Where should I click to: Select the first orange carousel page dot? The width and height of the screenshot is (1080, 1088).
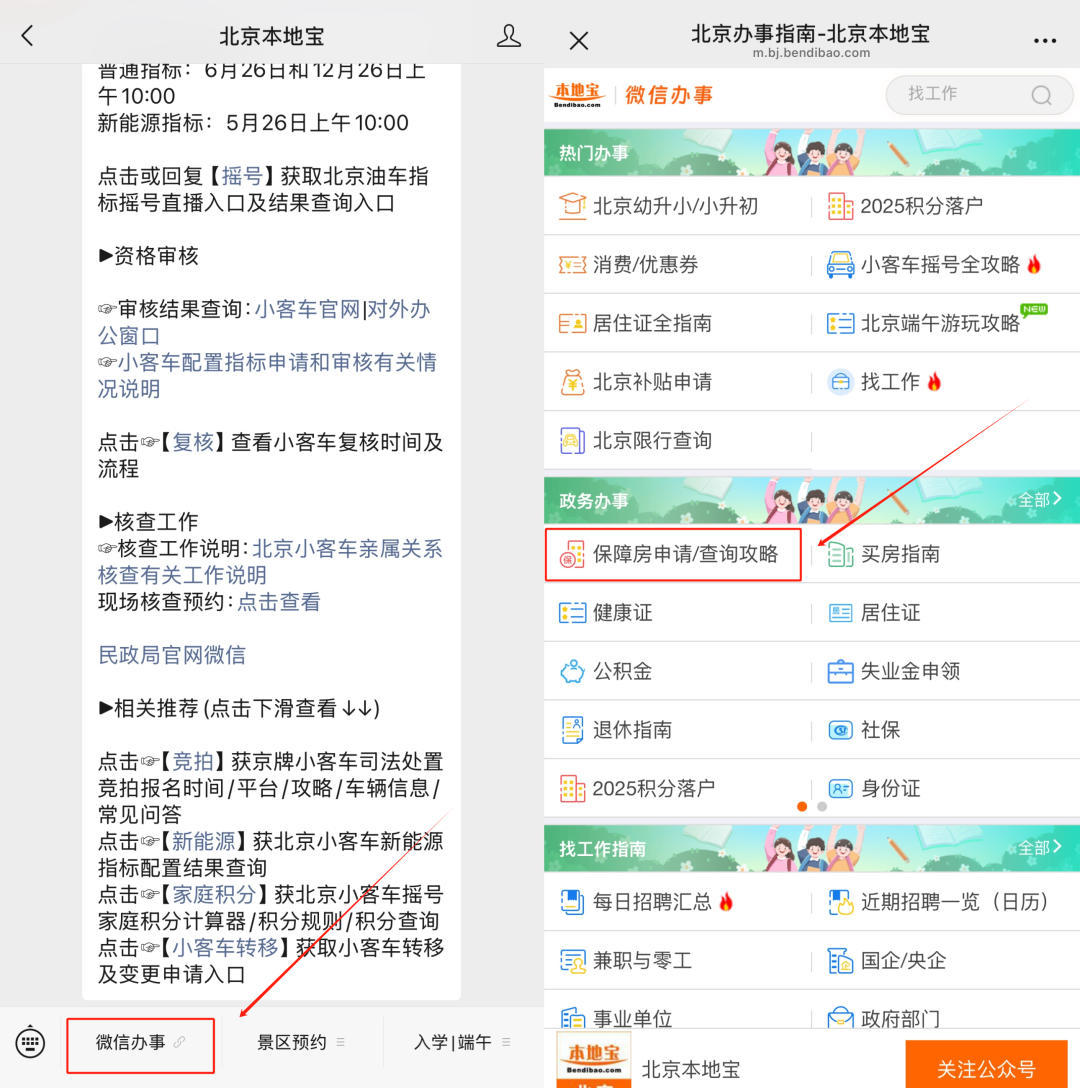coord(802,806)
